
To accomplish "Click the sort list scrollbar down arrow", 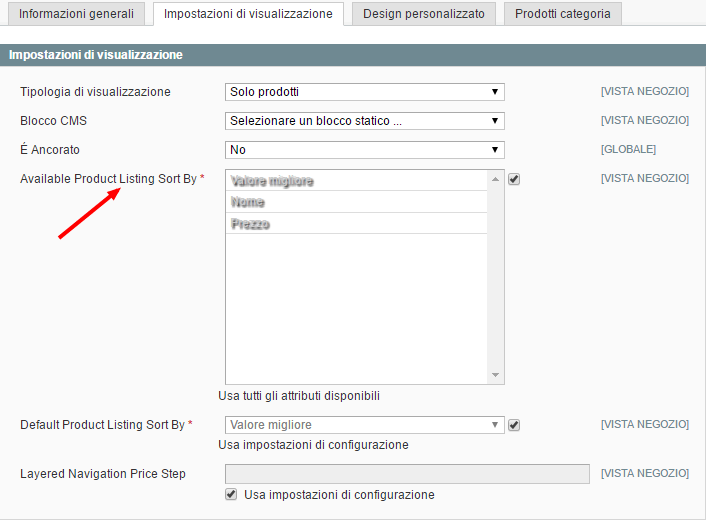I will 496,376.
